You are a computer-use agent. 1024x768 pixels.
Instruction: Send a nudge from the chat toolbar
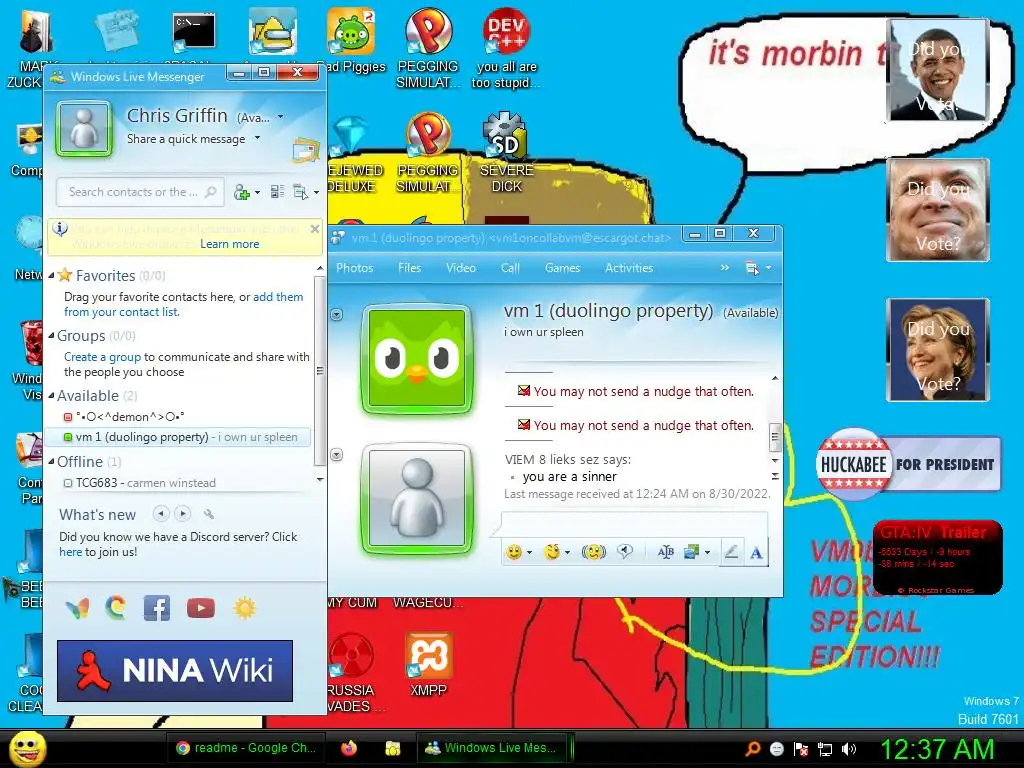[594, 552]
